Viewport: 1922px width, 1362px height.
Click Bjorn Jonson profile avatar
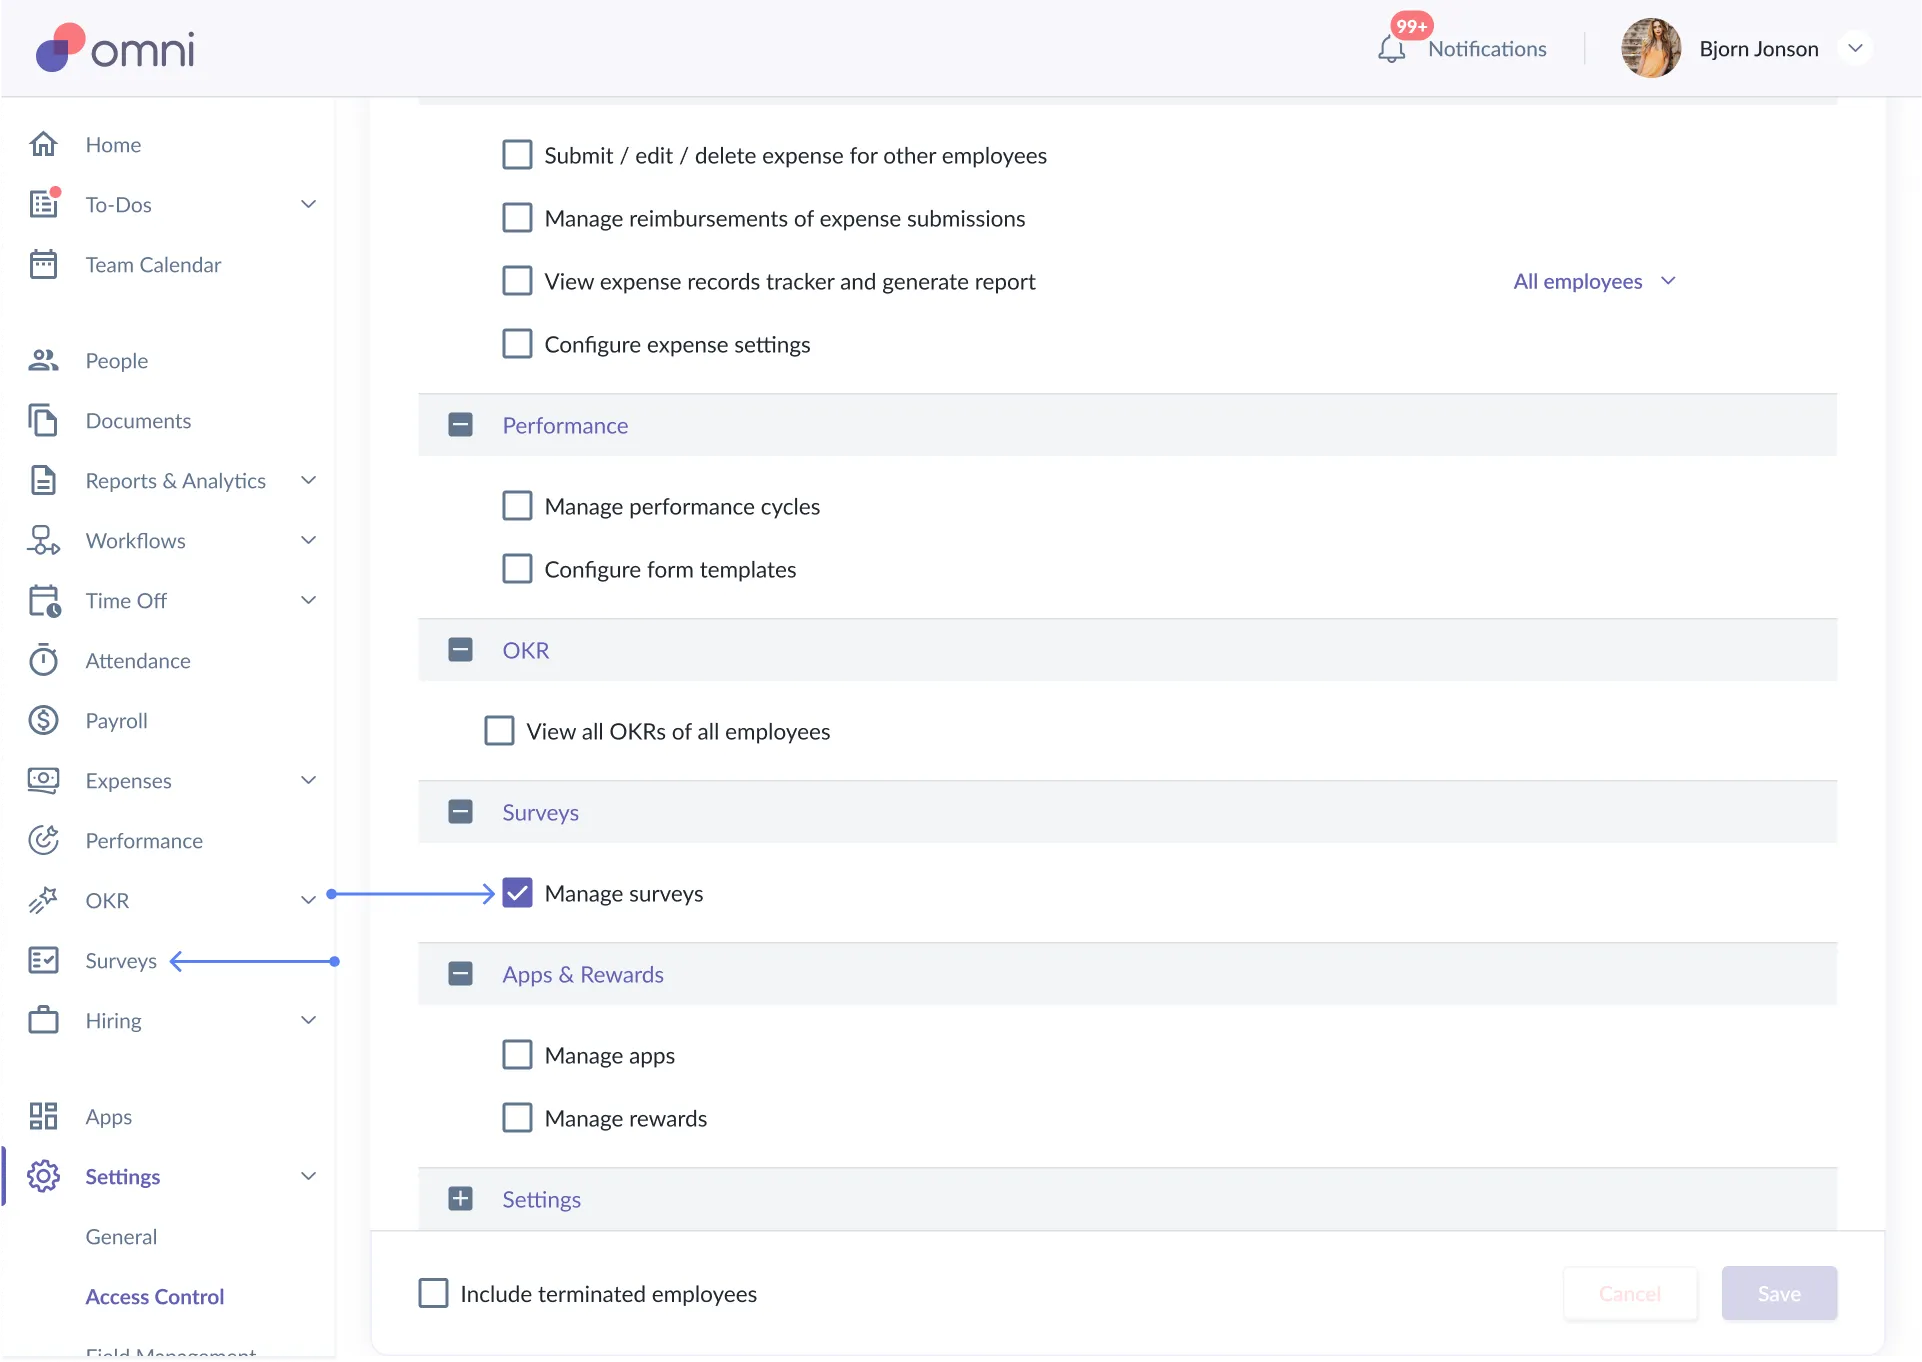point(1650,49)
